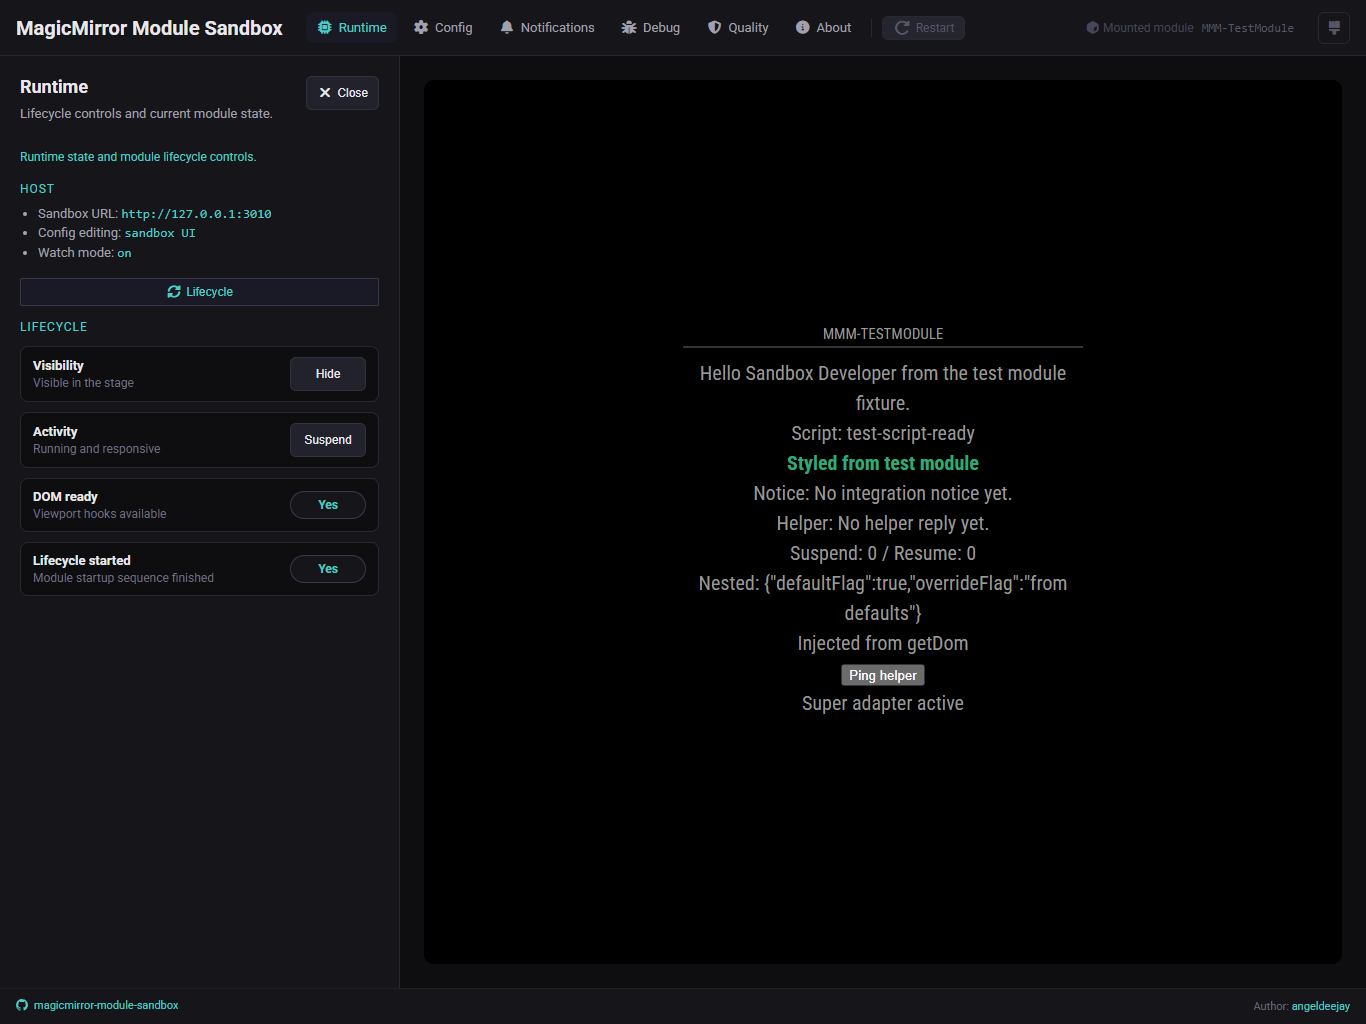Click the "Lifecycle started" card title

click(x=82, y=561)
